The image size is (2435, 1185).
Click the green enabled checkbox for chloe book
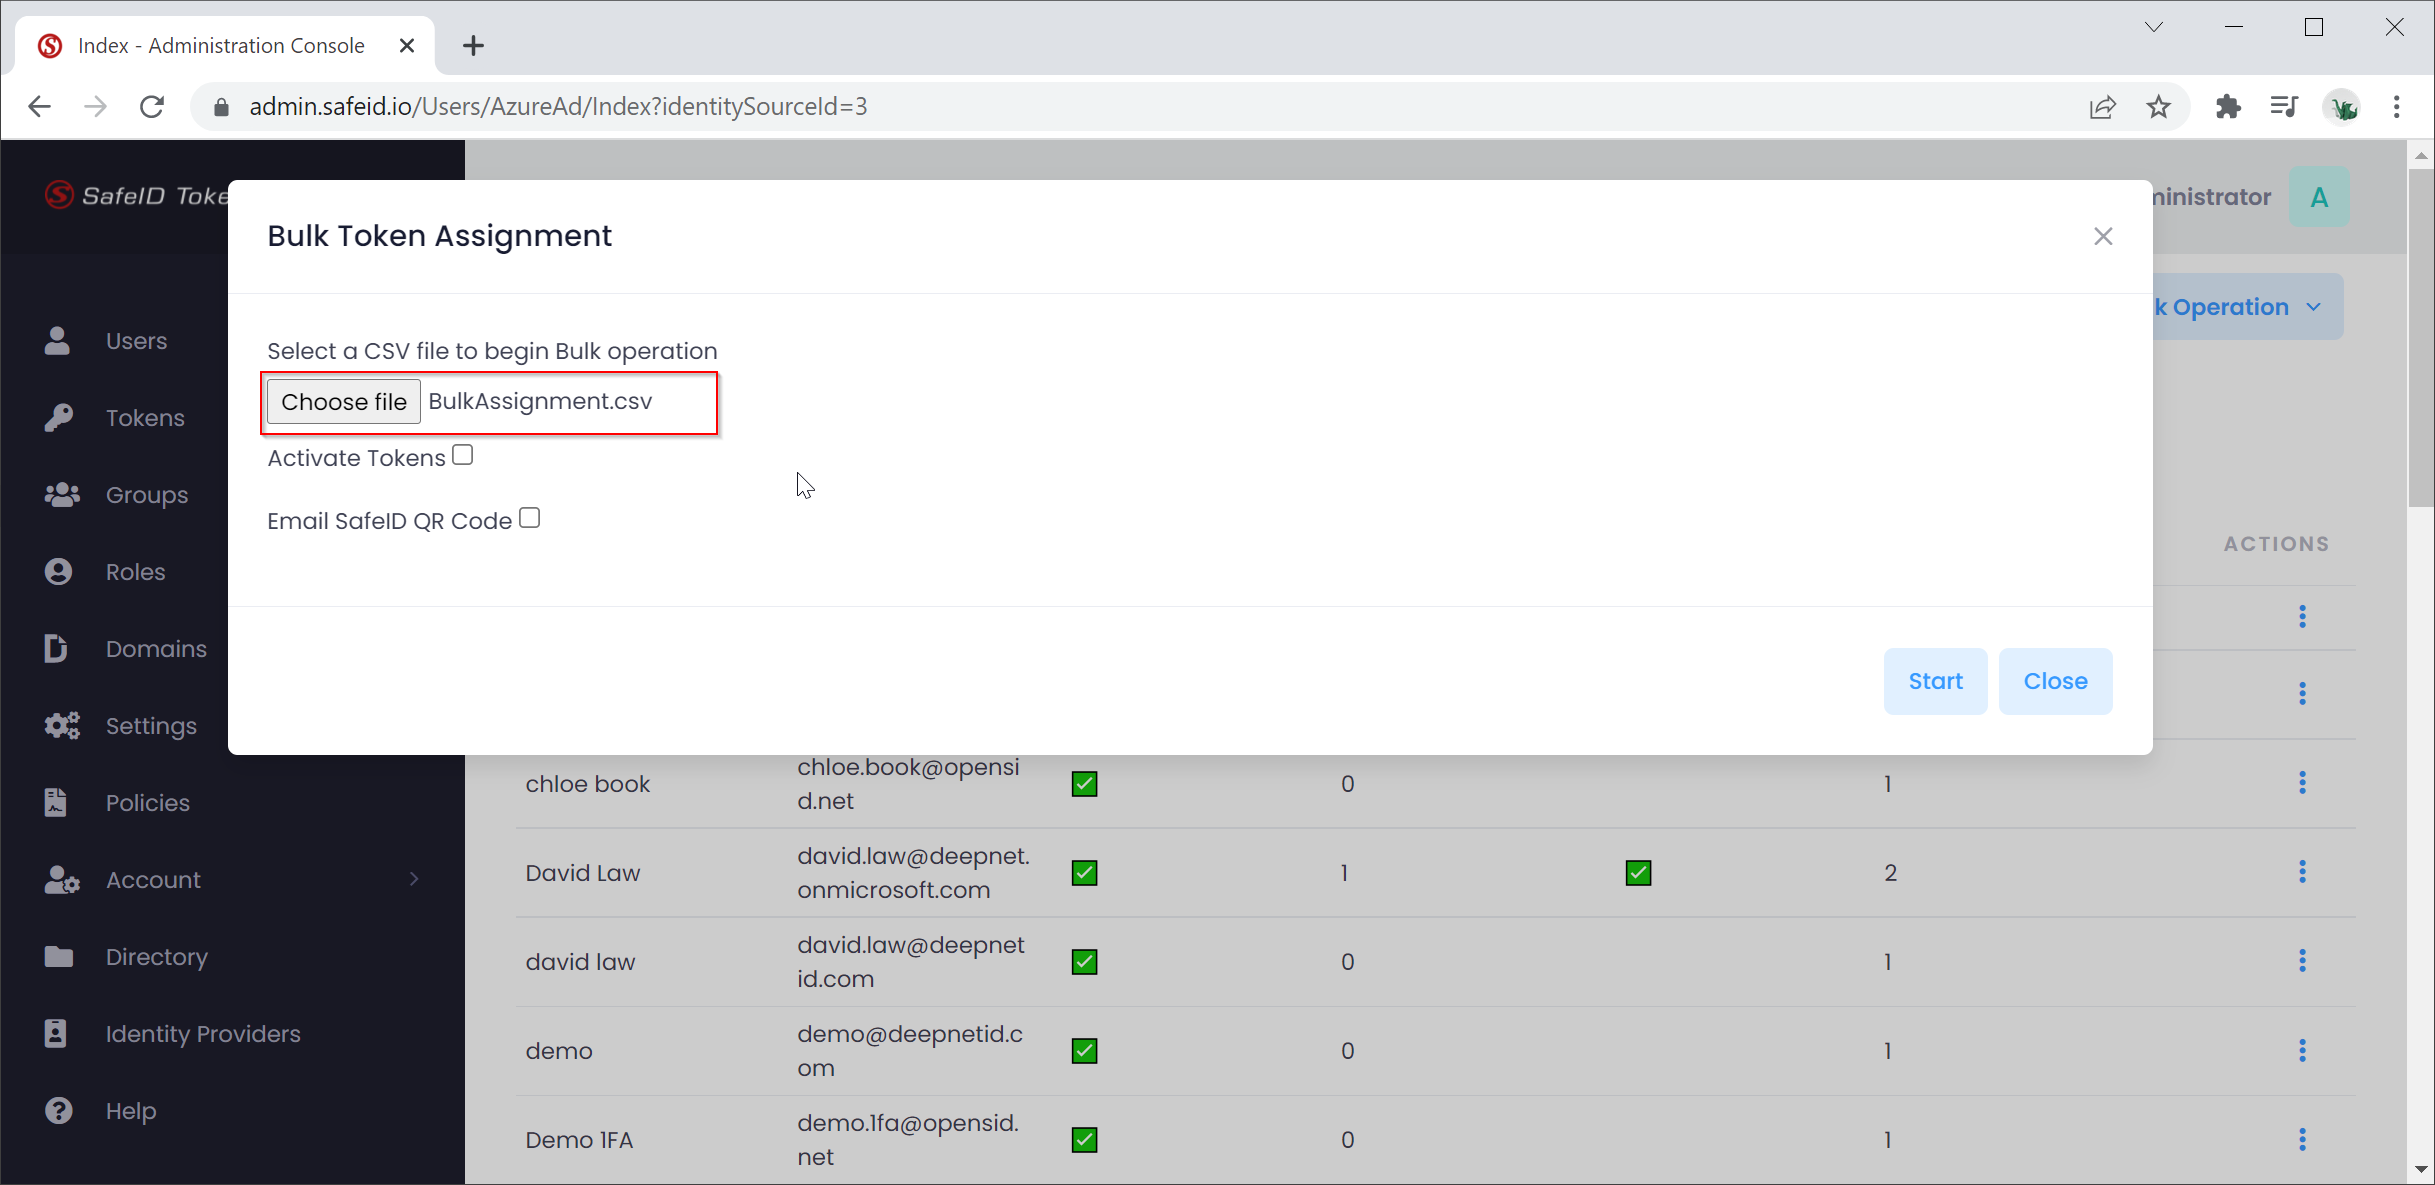click(x=1084, y=783)
